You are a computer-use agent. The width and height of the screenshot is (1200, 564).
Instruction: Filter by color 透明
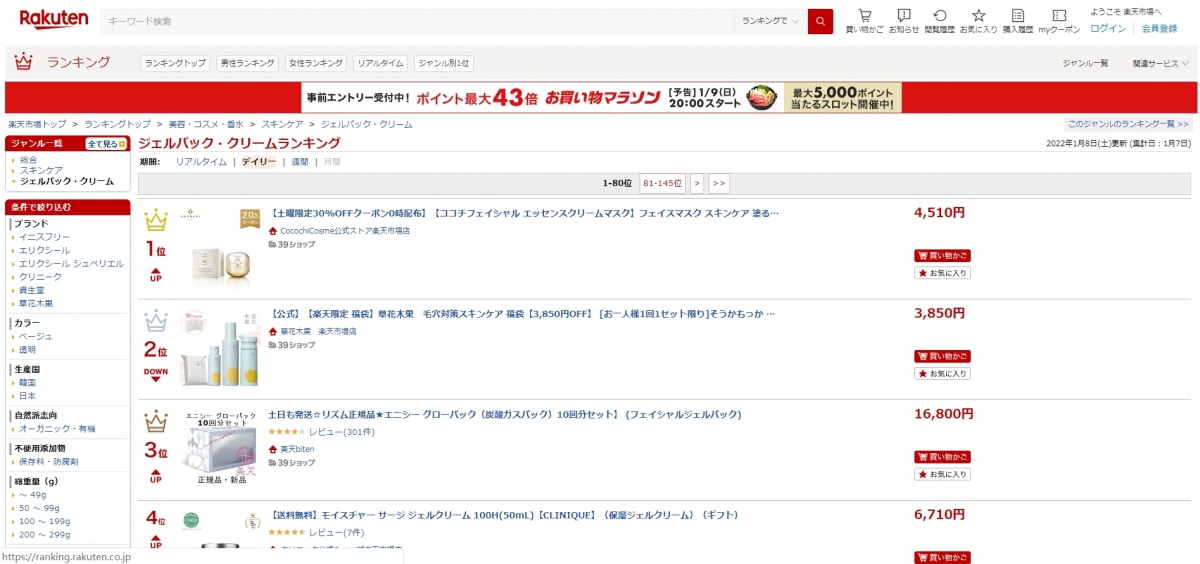27,350
